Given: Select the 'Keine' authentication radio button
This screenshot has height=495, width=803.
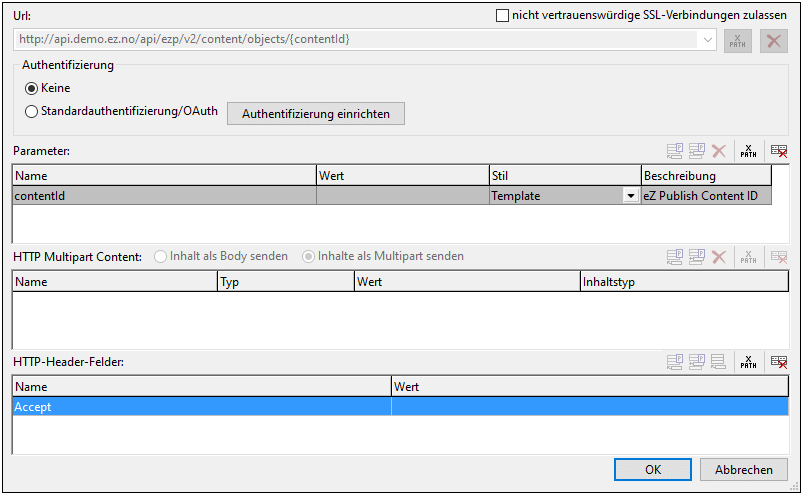Looking at the screenshot, I should (x=31, y=88).
